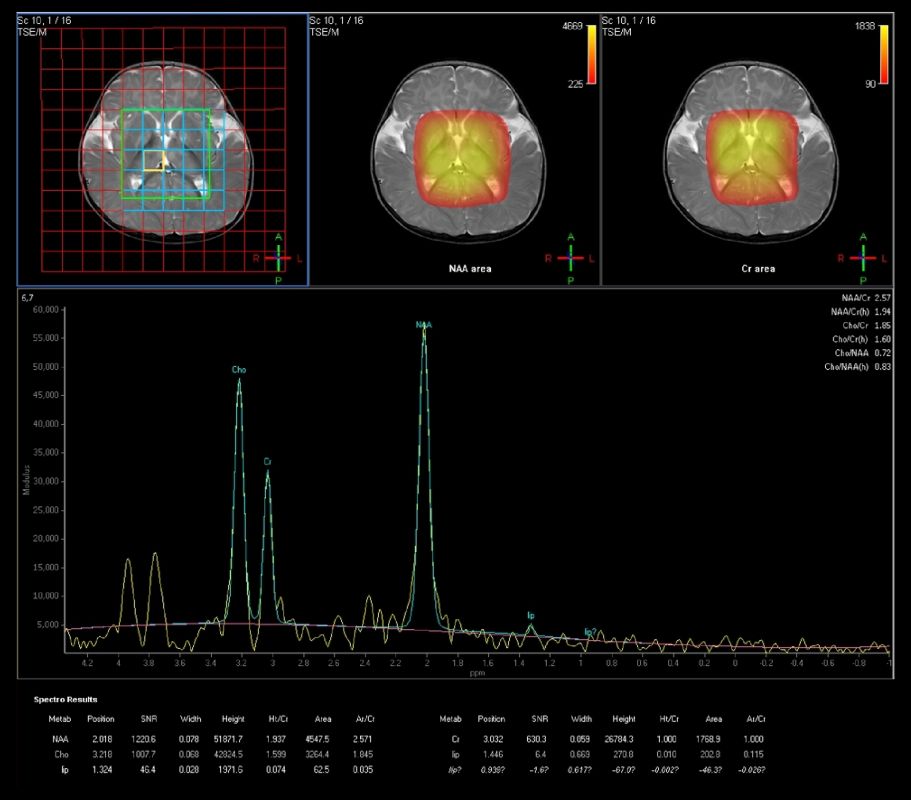Click the Cr map color scale bar
This screenshot has width=911, height=800.
click(883, 55)
